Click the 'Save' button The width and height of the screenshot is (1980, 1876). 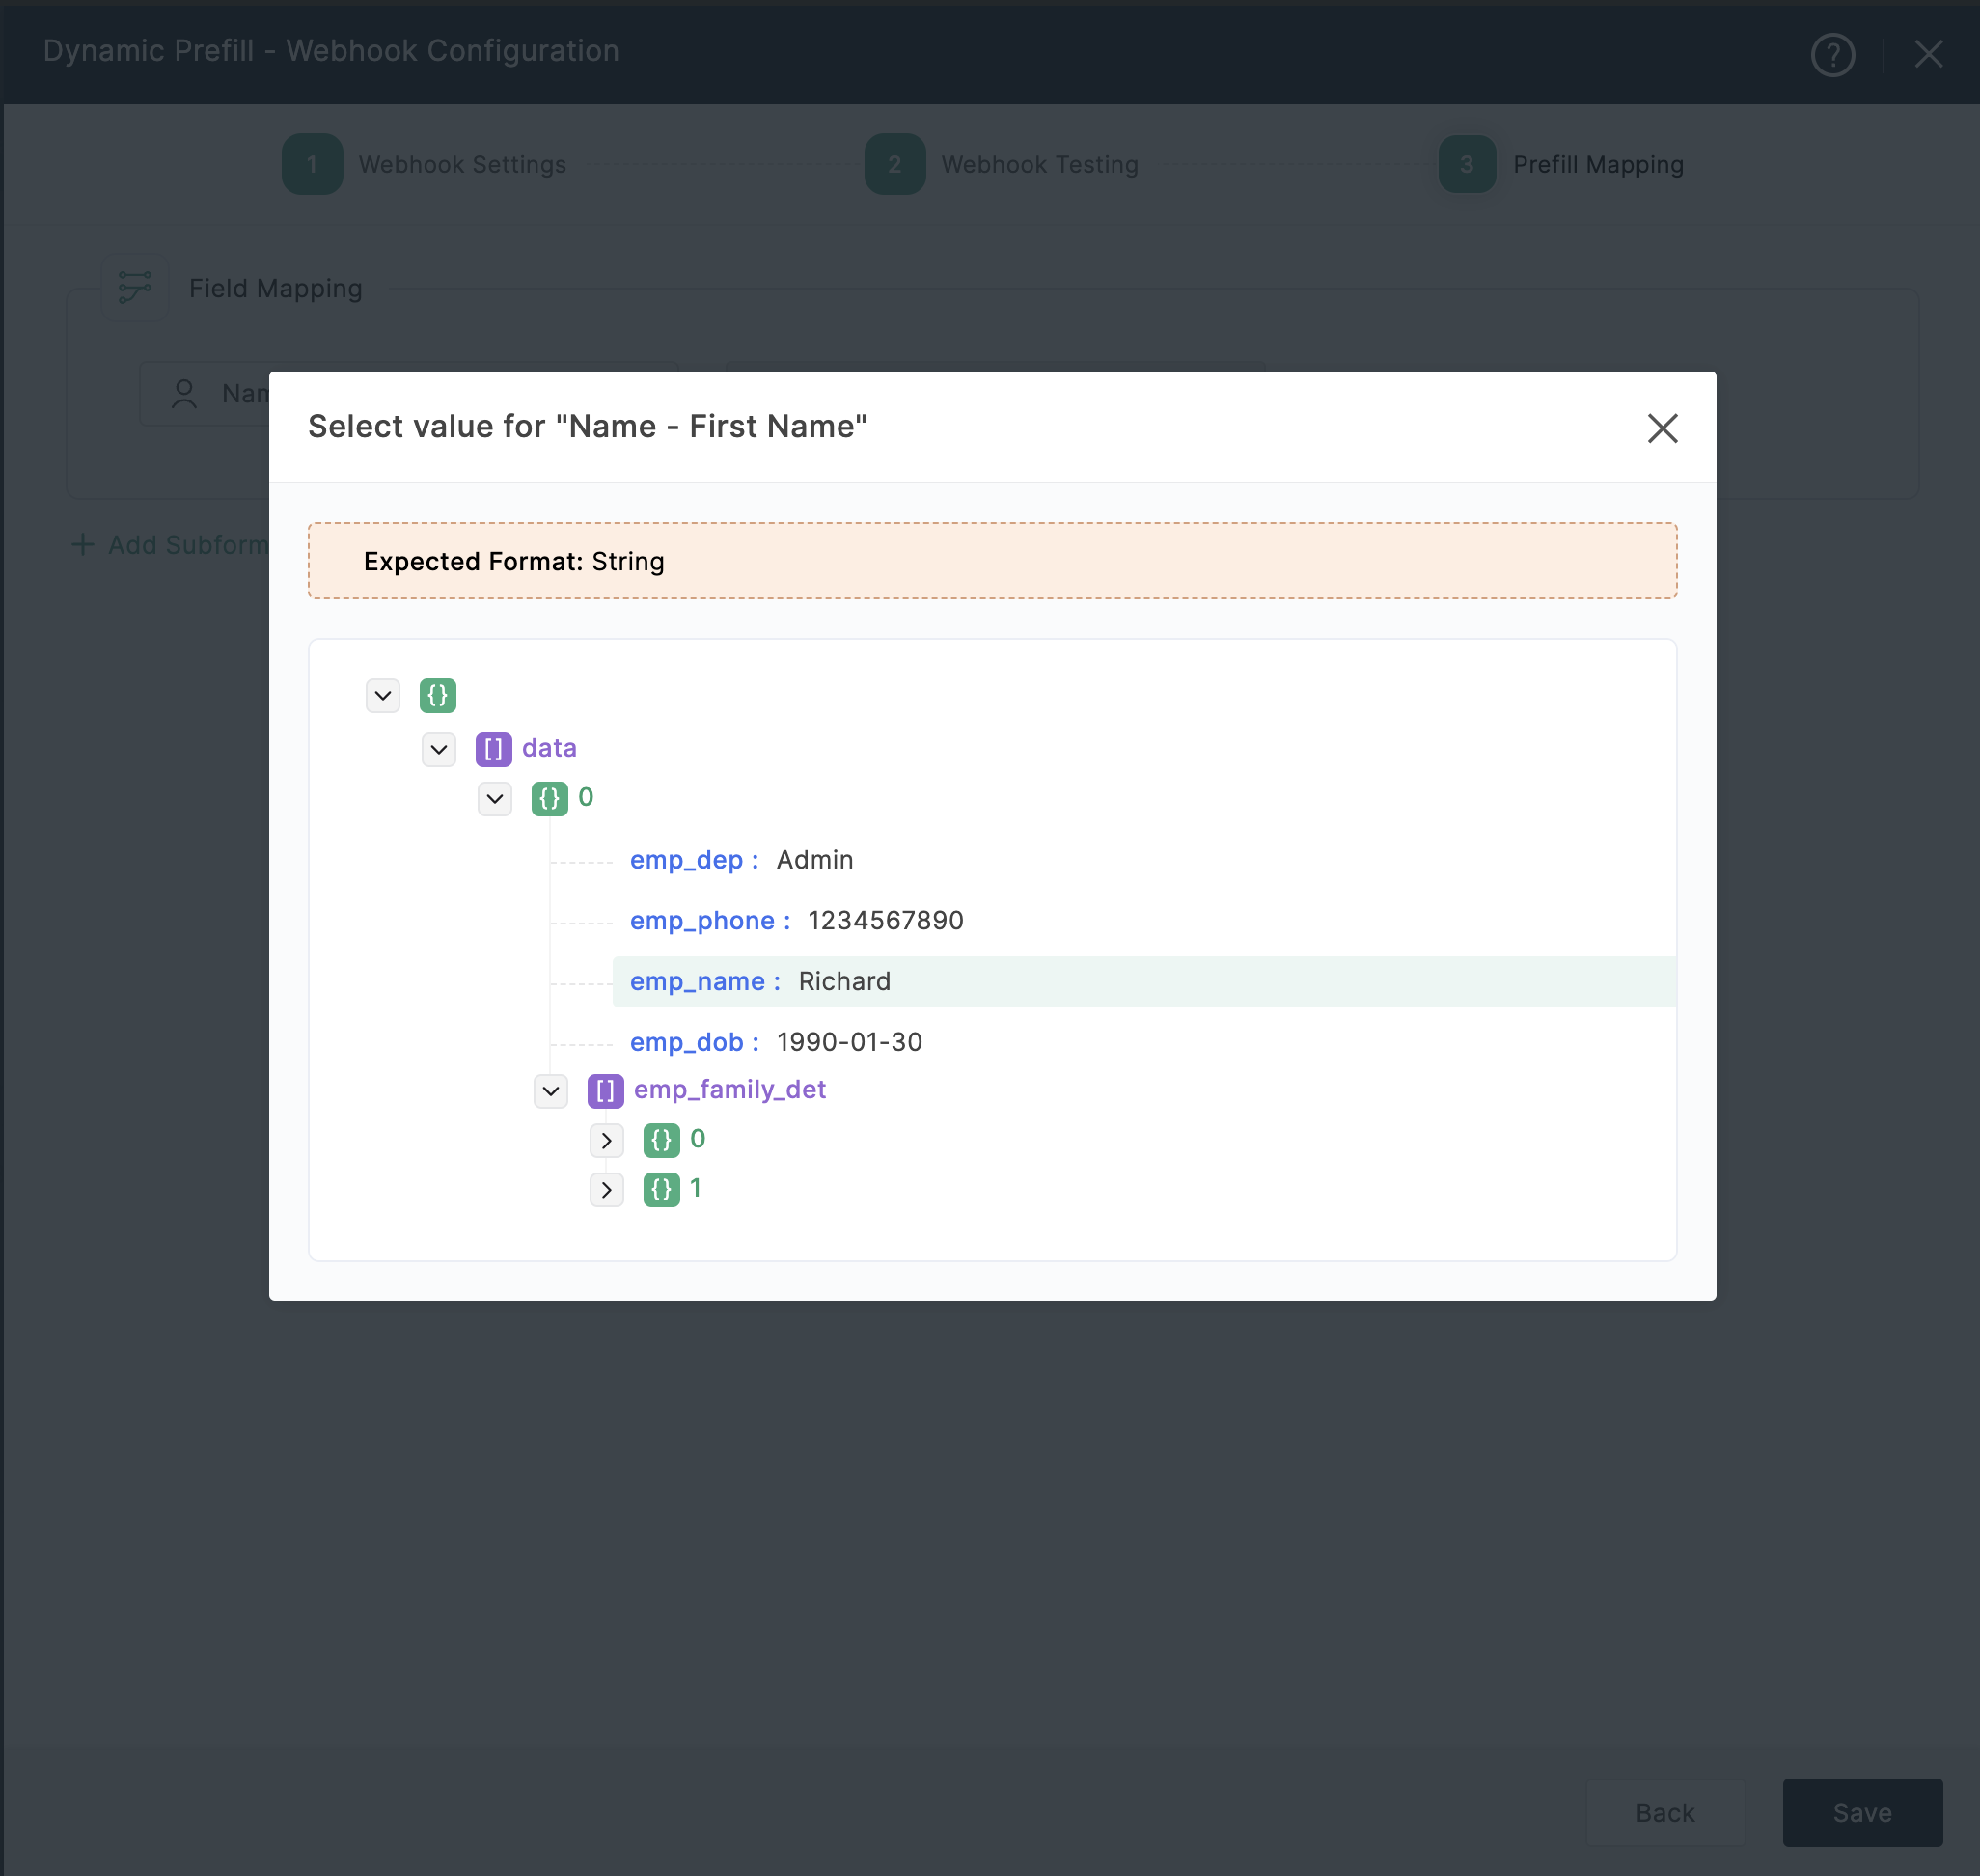(x=1862, y=1809)
